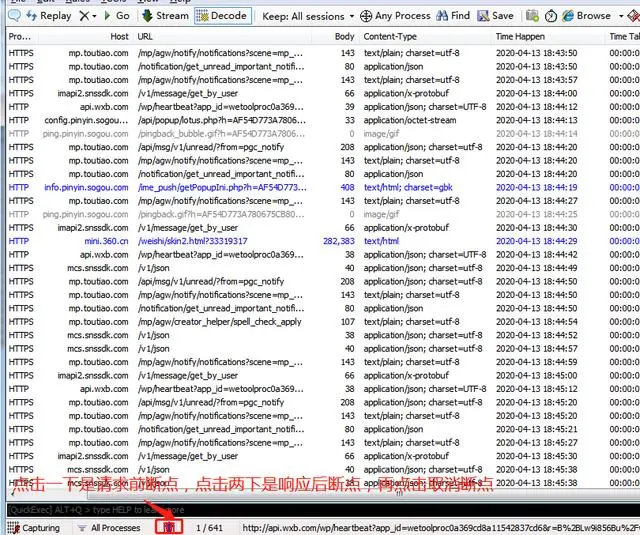Click the text/html; charset=gbk content-type cell

click(x=408, y=187)
